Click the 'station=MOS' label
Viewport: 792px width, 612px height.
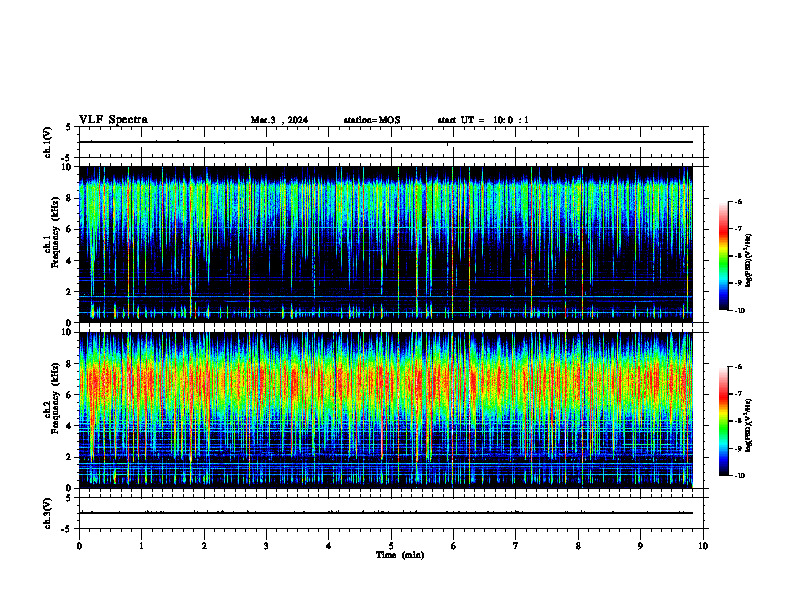tap(372, 120)
